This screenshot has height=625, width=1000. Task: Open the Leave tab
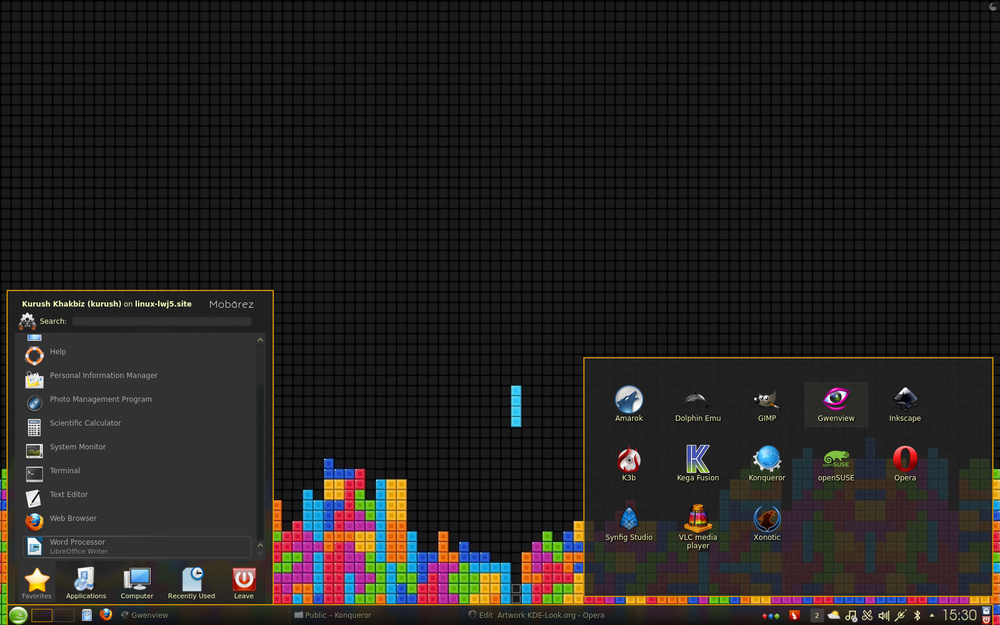(244, 583)
